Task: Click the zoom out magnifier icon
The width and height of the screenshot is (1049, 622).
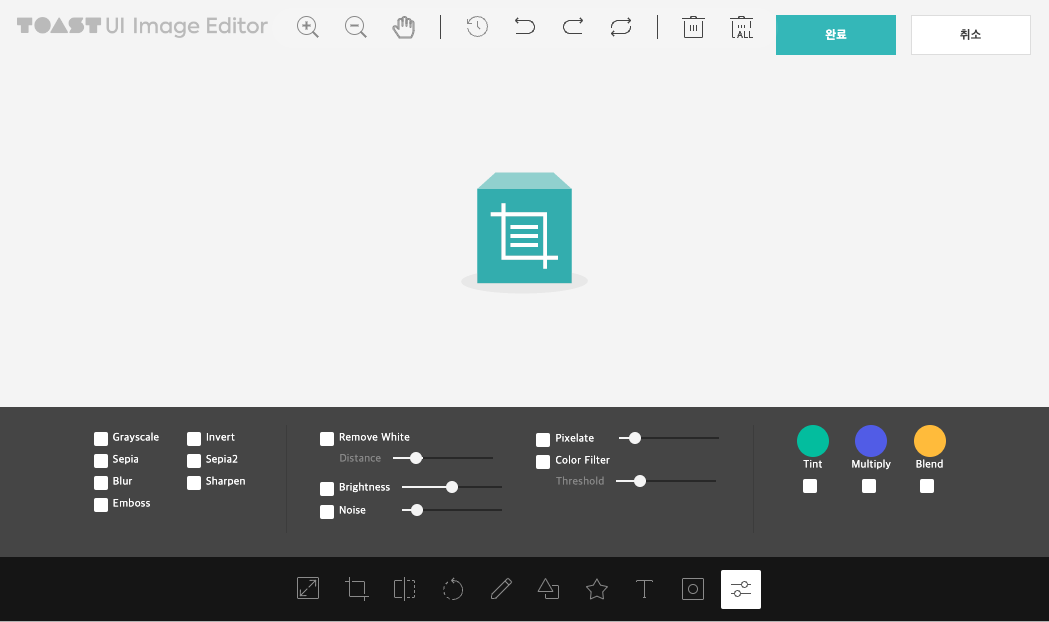Action: (356, 27)
